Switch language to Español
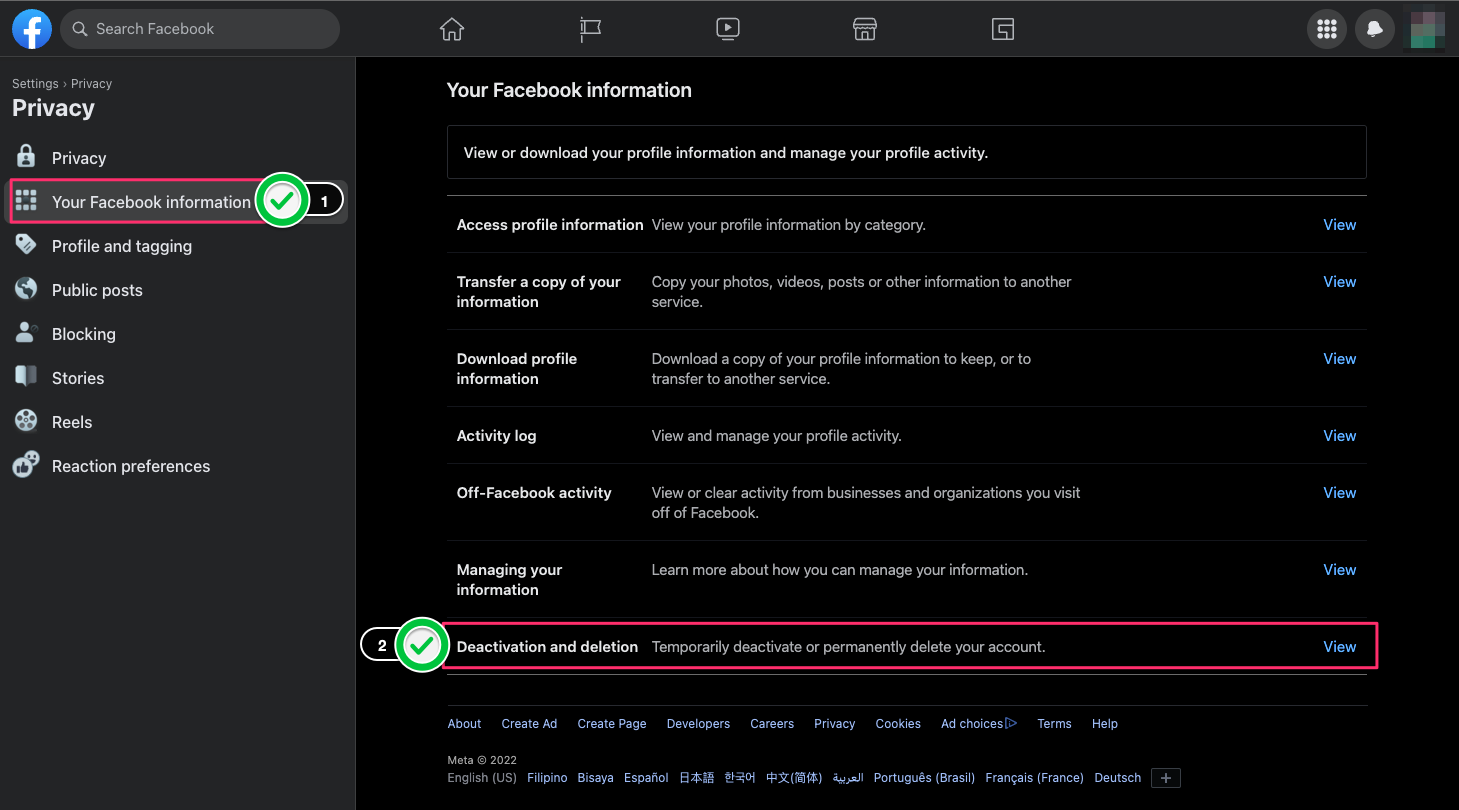 pos(646,778)
